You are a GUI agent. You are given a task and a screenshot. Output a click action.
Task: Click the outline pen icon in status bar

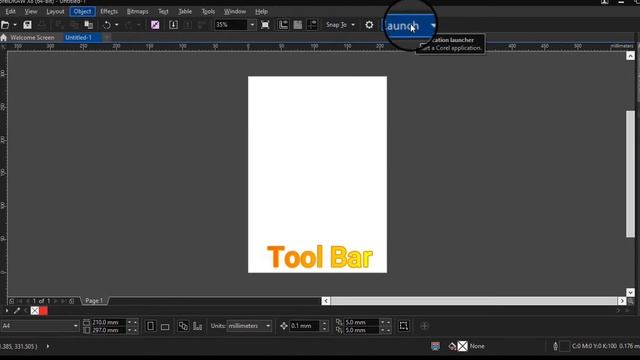pos(555,346)
